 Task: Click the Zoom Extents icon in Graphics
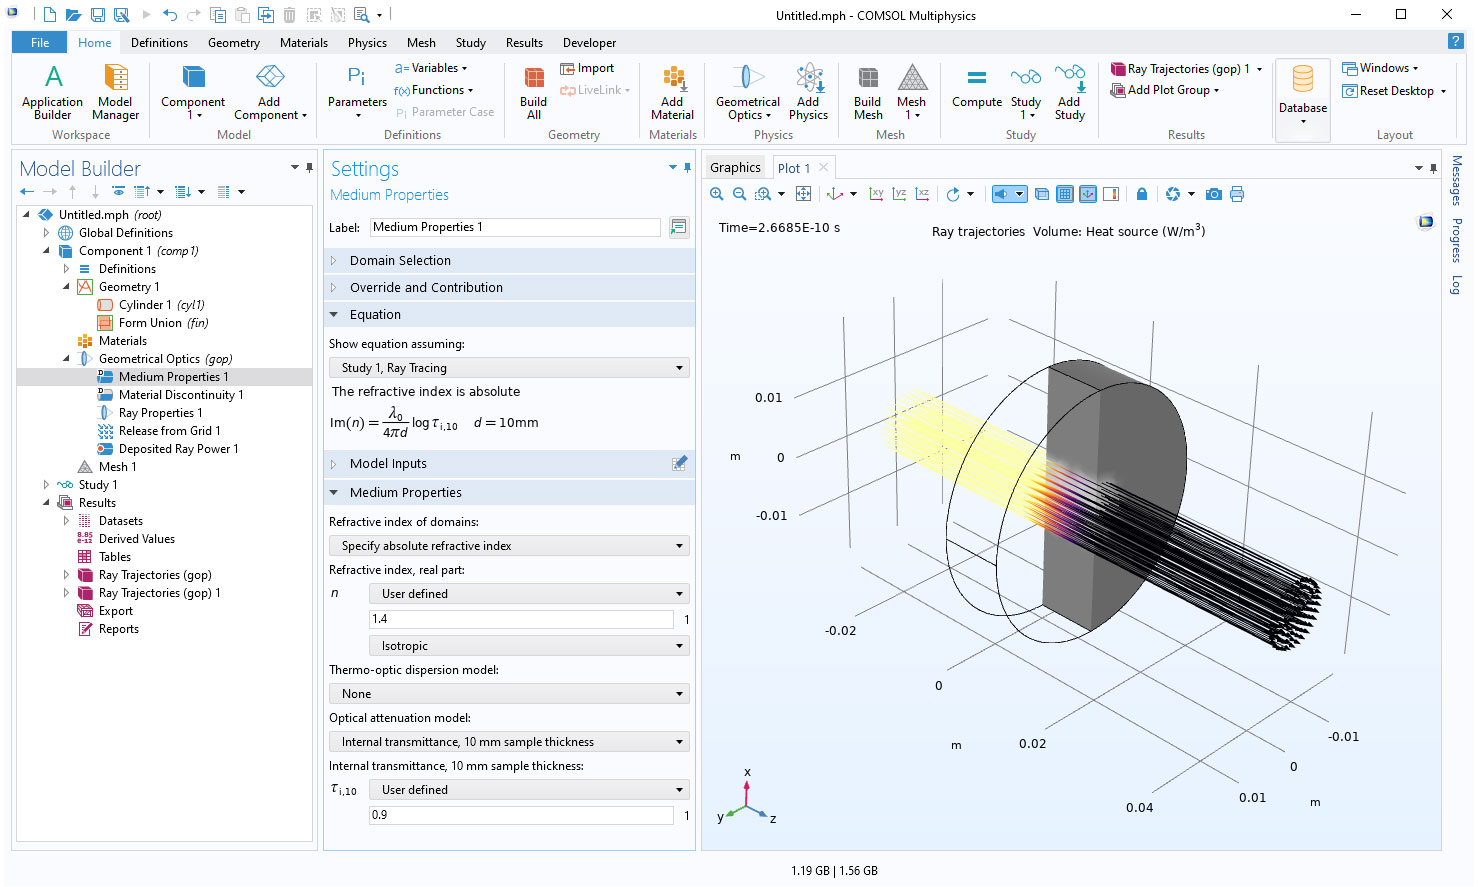(803, 194)
